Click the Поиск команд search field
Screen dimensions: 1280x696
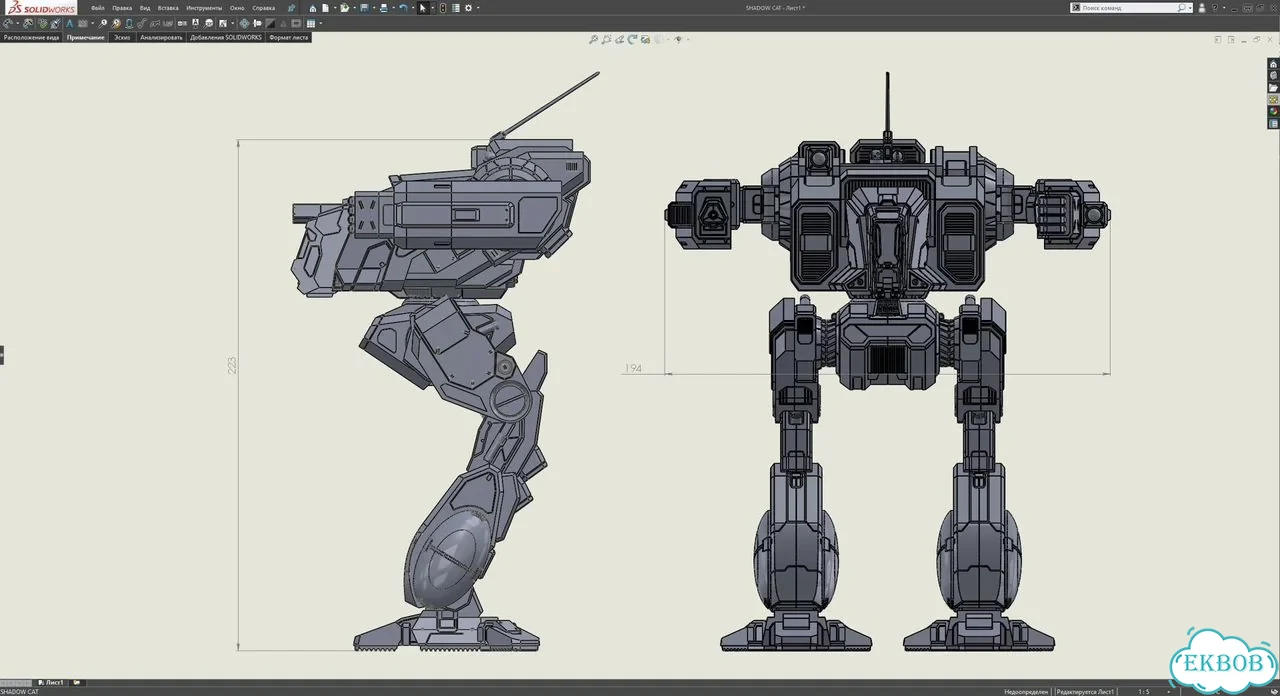[x=1133, y=8]
